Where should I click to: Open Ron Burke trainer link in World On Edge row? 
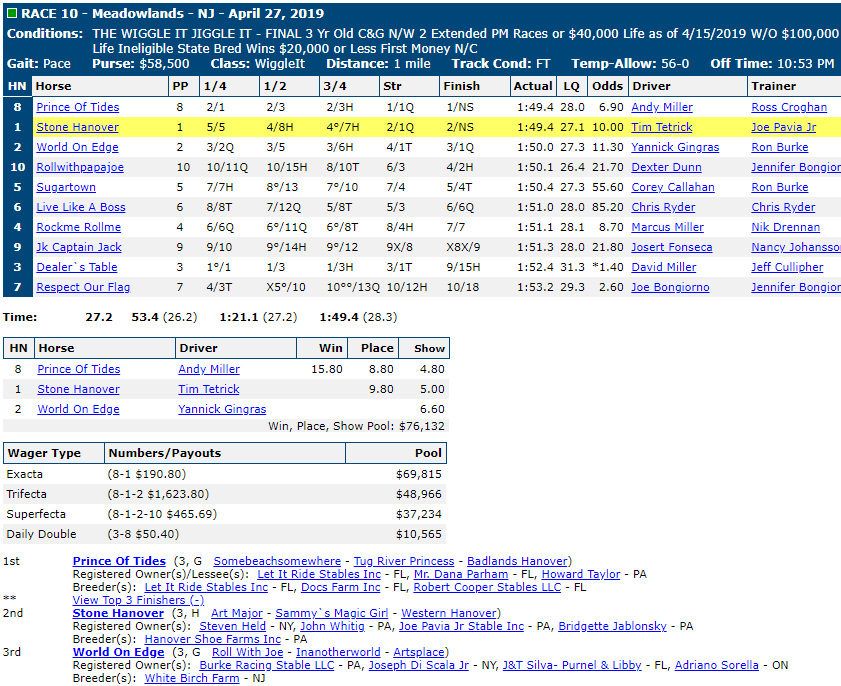780,147
